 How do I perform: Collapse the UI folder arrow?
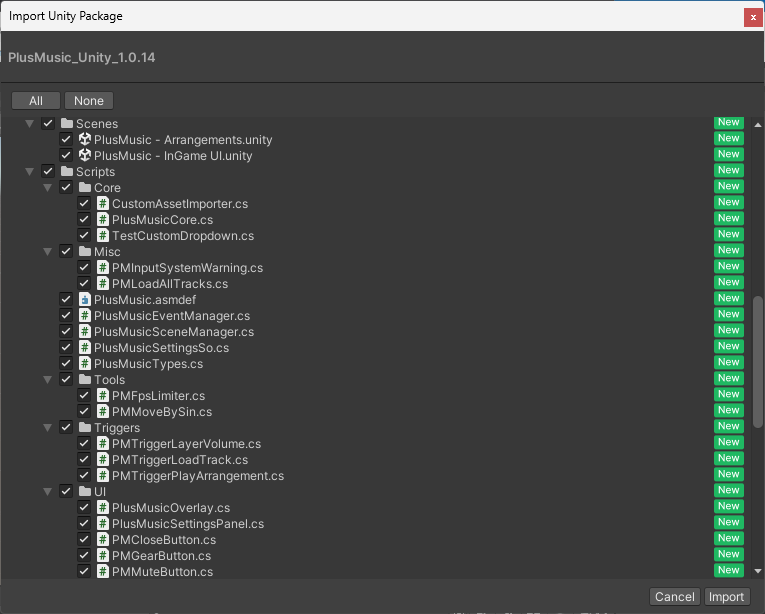point(47,492)
